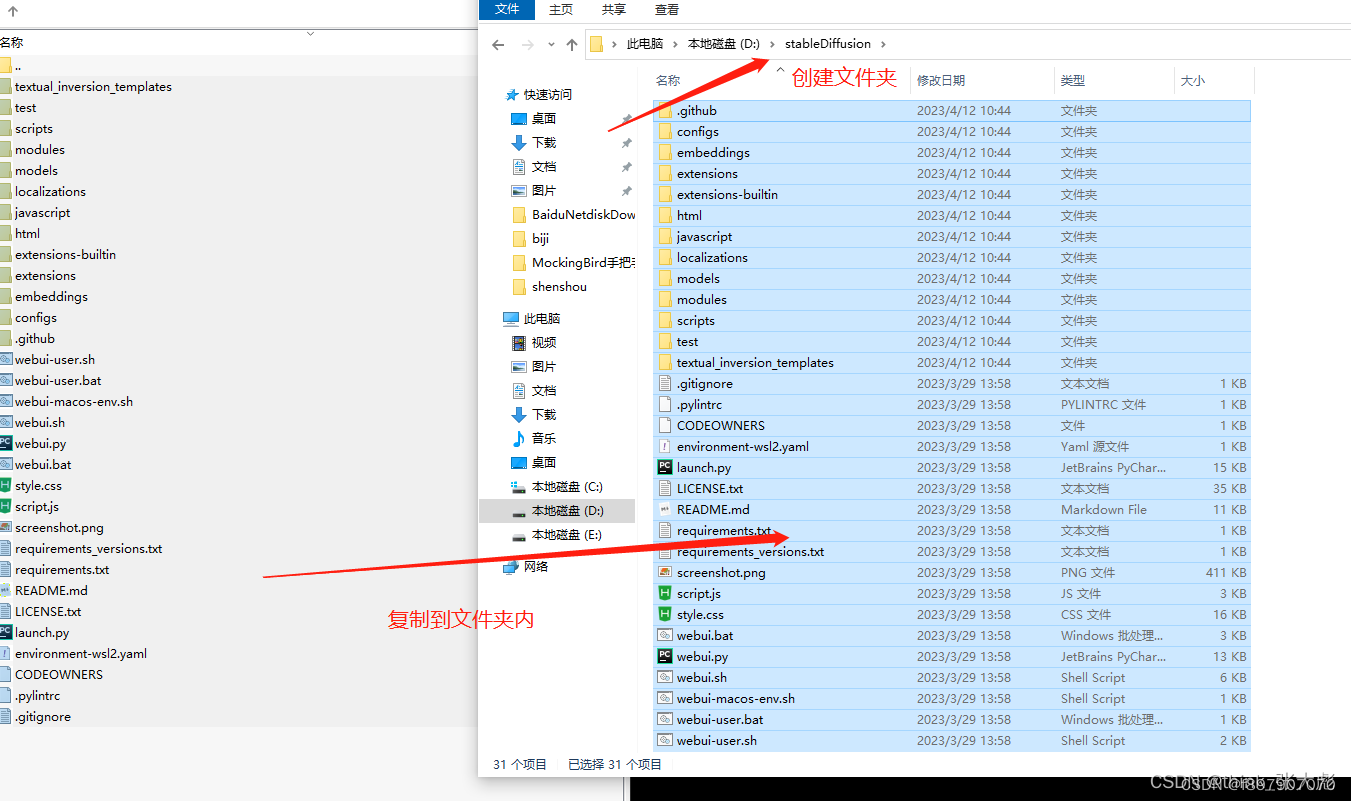Select webui-macos-env.sh in Explorer list

(x=952, y=698)
